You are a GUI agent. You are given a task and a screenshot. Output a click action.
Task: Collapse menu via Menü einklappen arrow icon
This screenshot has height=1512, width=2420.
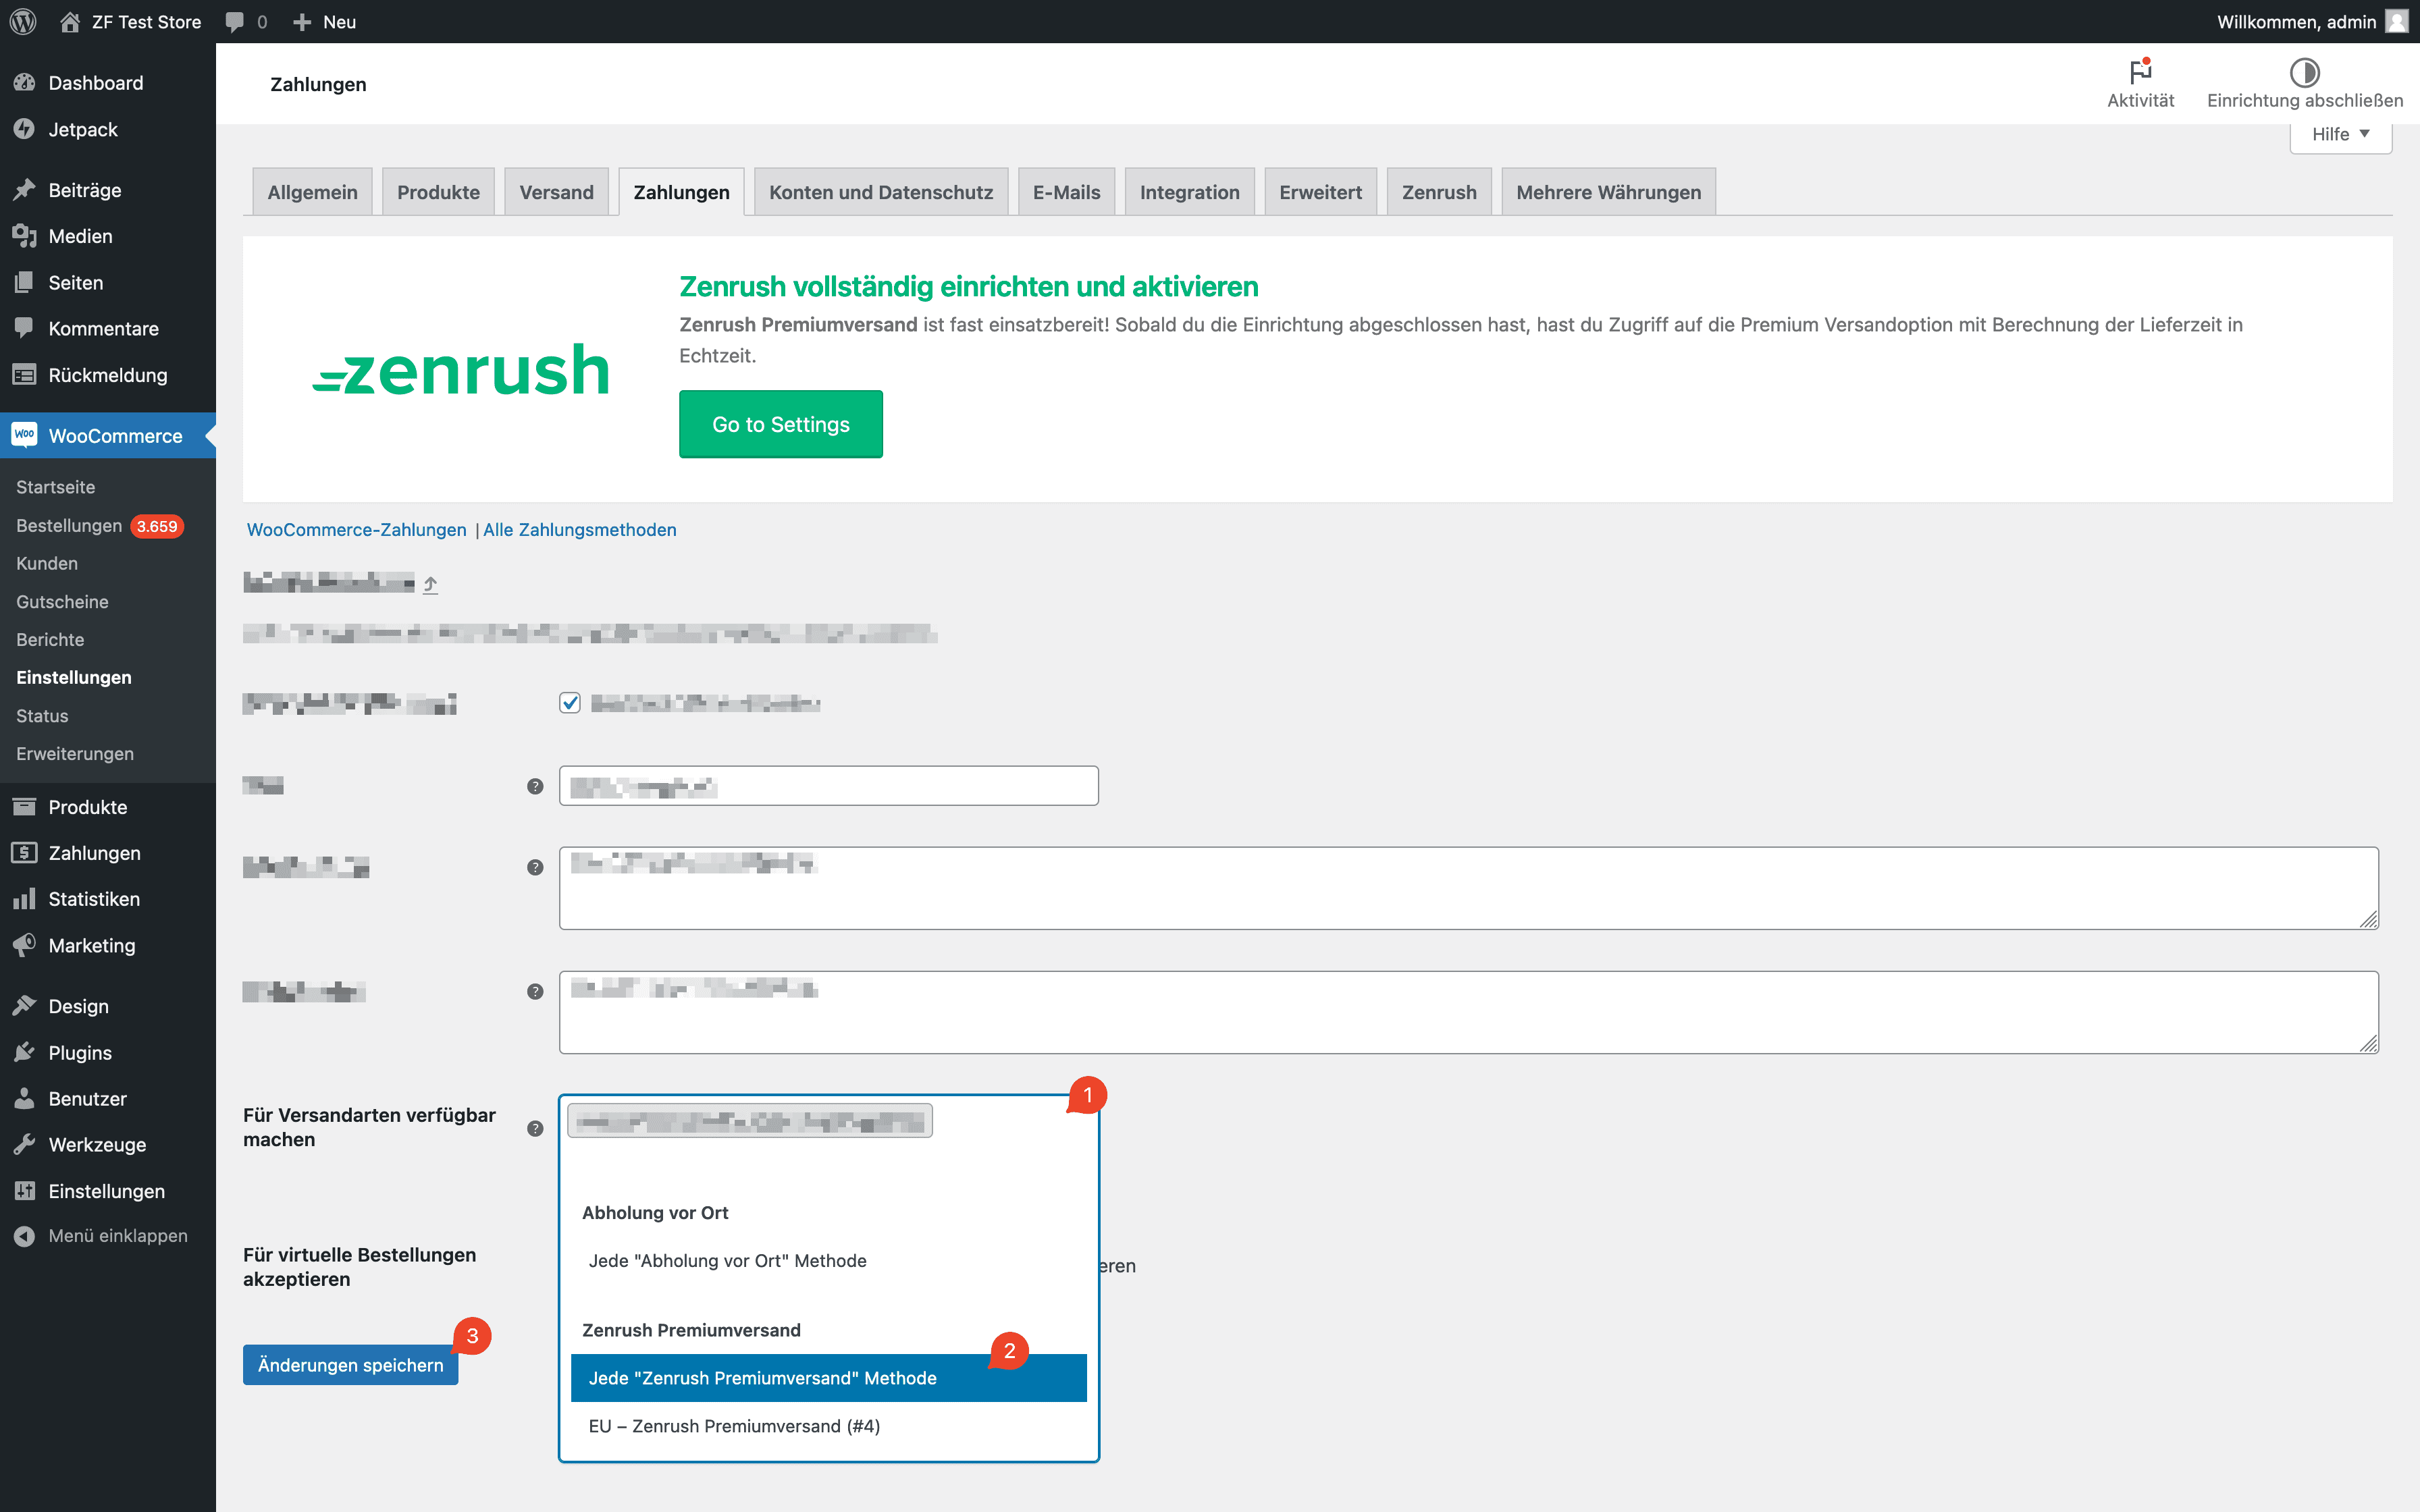25,1236
